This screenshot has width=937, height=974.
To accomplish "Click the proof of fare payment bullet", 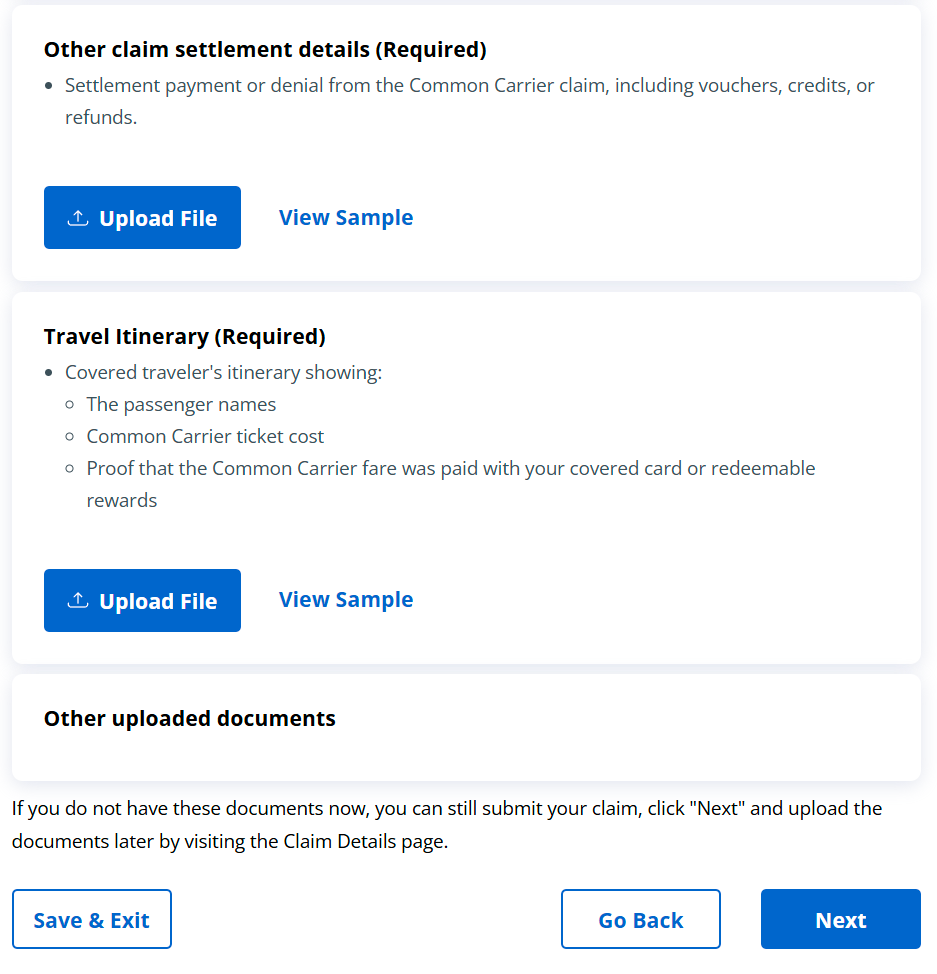I will 450,469.
